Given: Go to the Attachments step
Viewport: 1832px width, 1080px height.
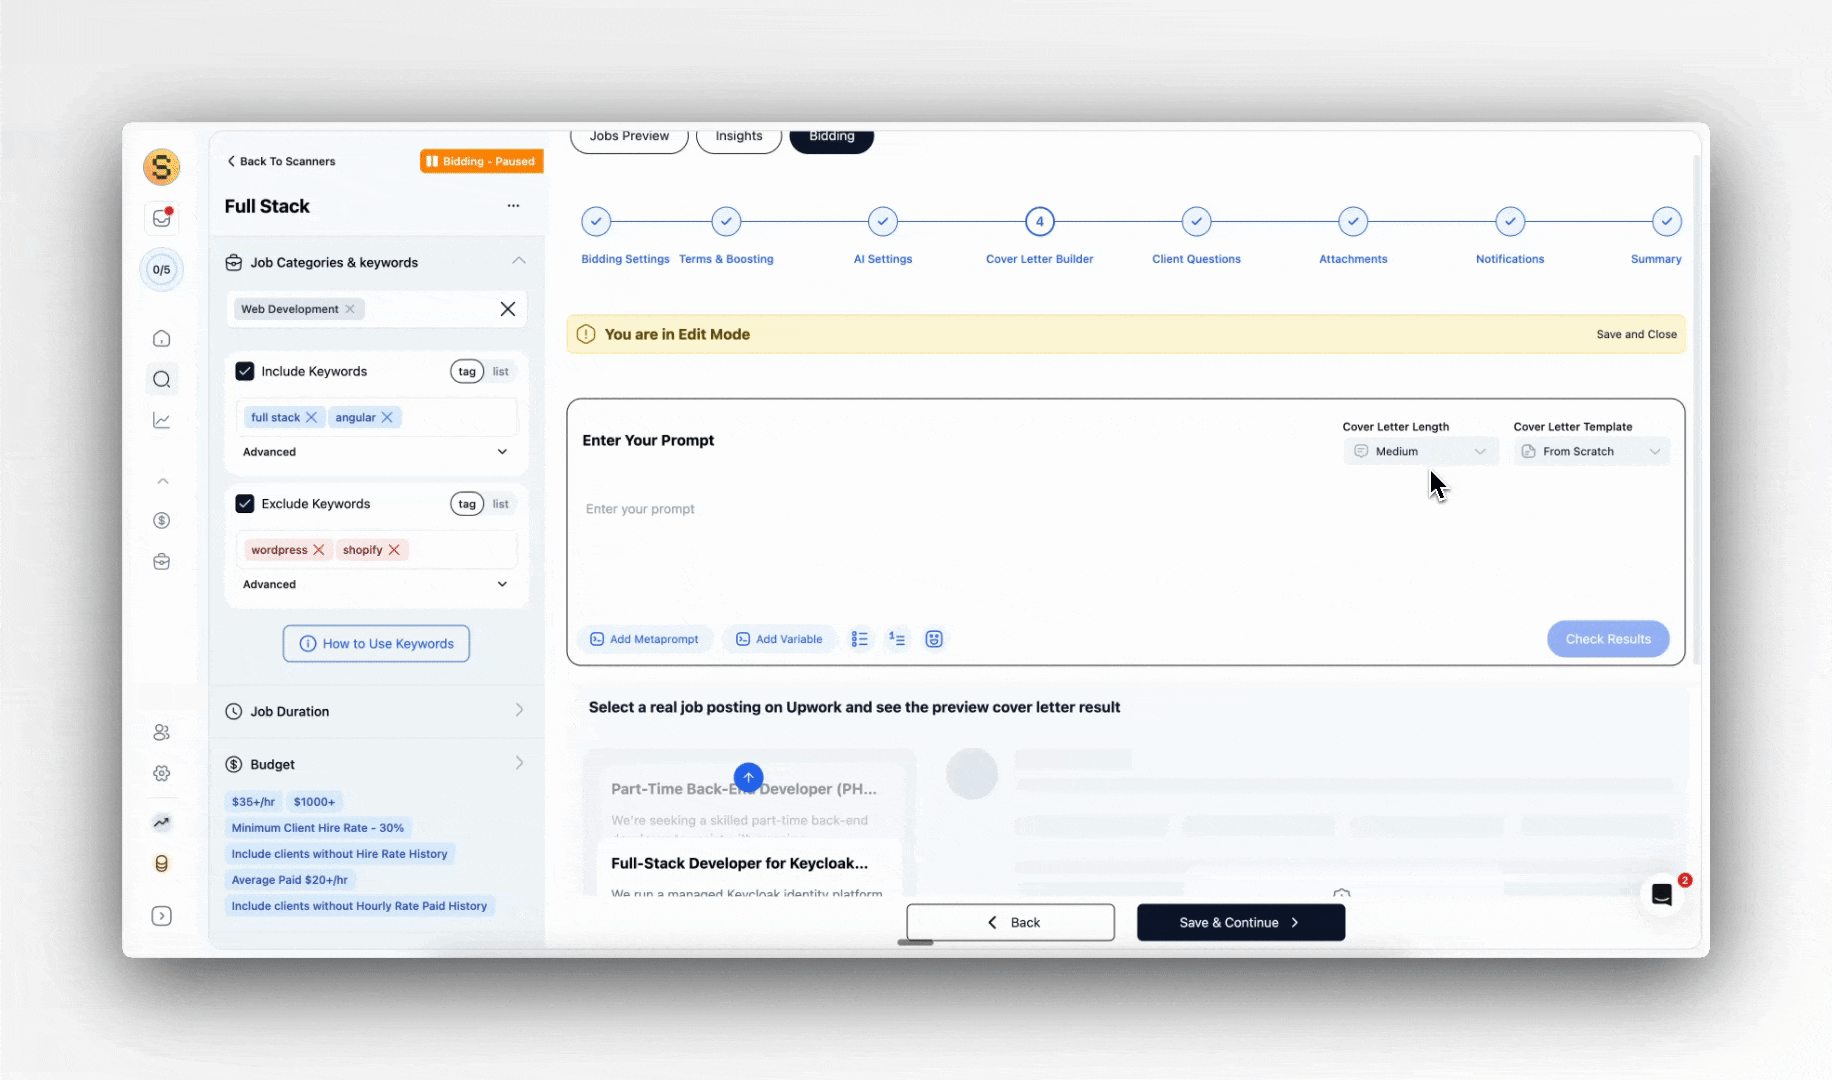Looking at the screenshot, I should point(1353,221).
